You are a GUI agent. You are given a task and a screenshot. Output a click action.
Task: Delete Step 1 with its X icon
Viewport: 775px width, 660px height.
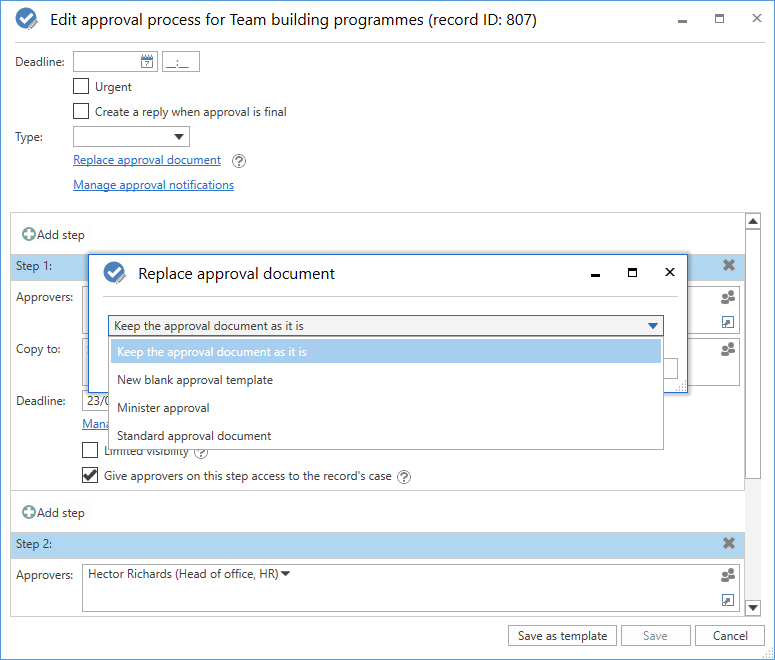point(729,266)
